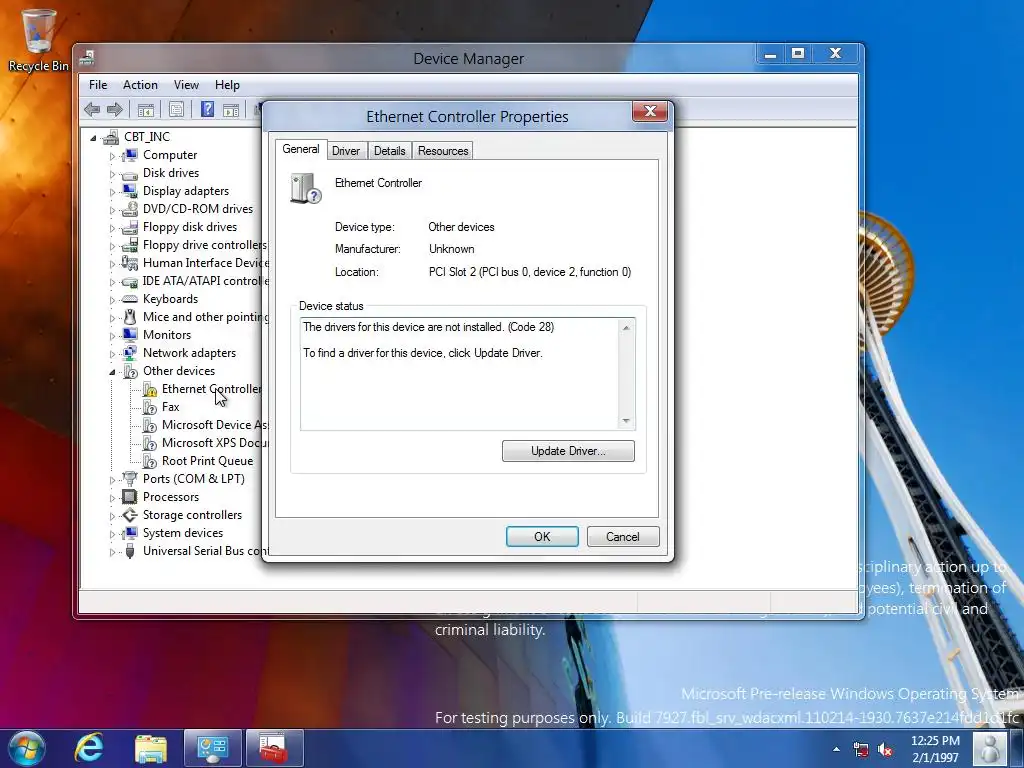
Task: Click the Update Driver... button
Action: tap(568, 451)
